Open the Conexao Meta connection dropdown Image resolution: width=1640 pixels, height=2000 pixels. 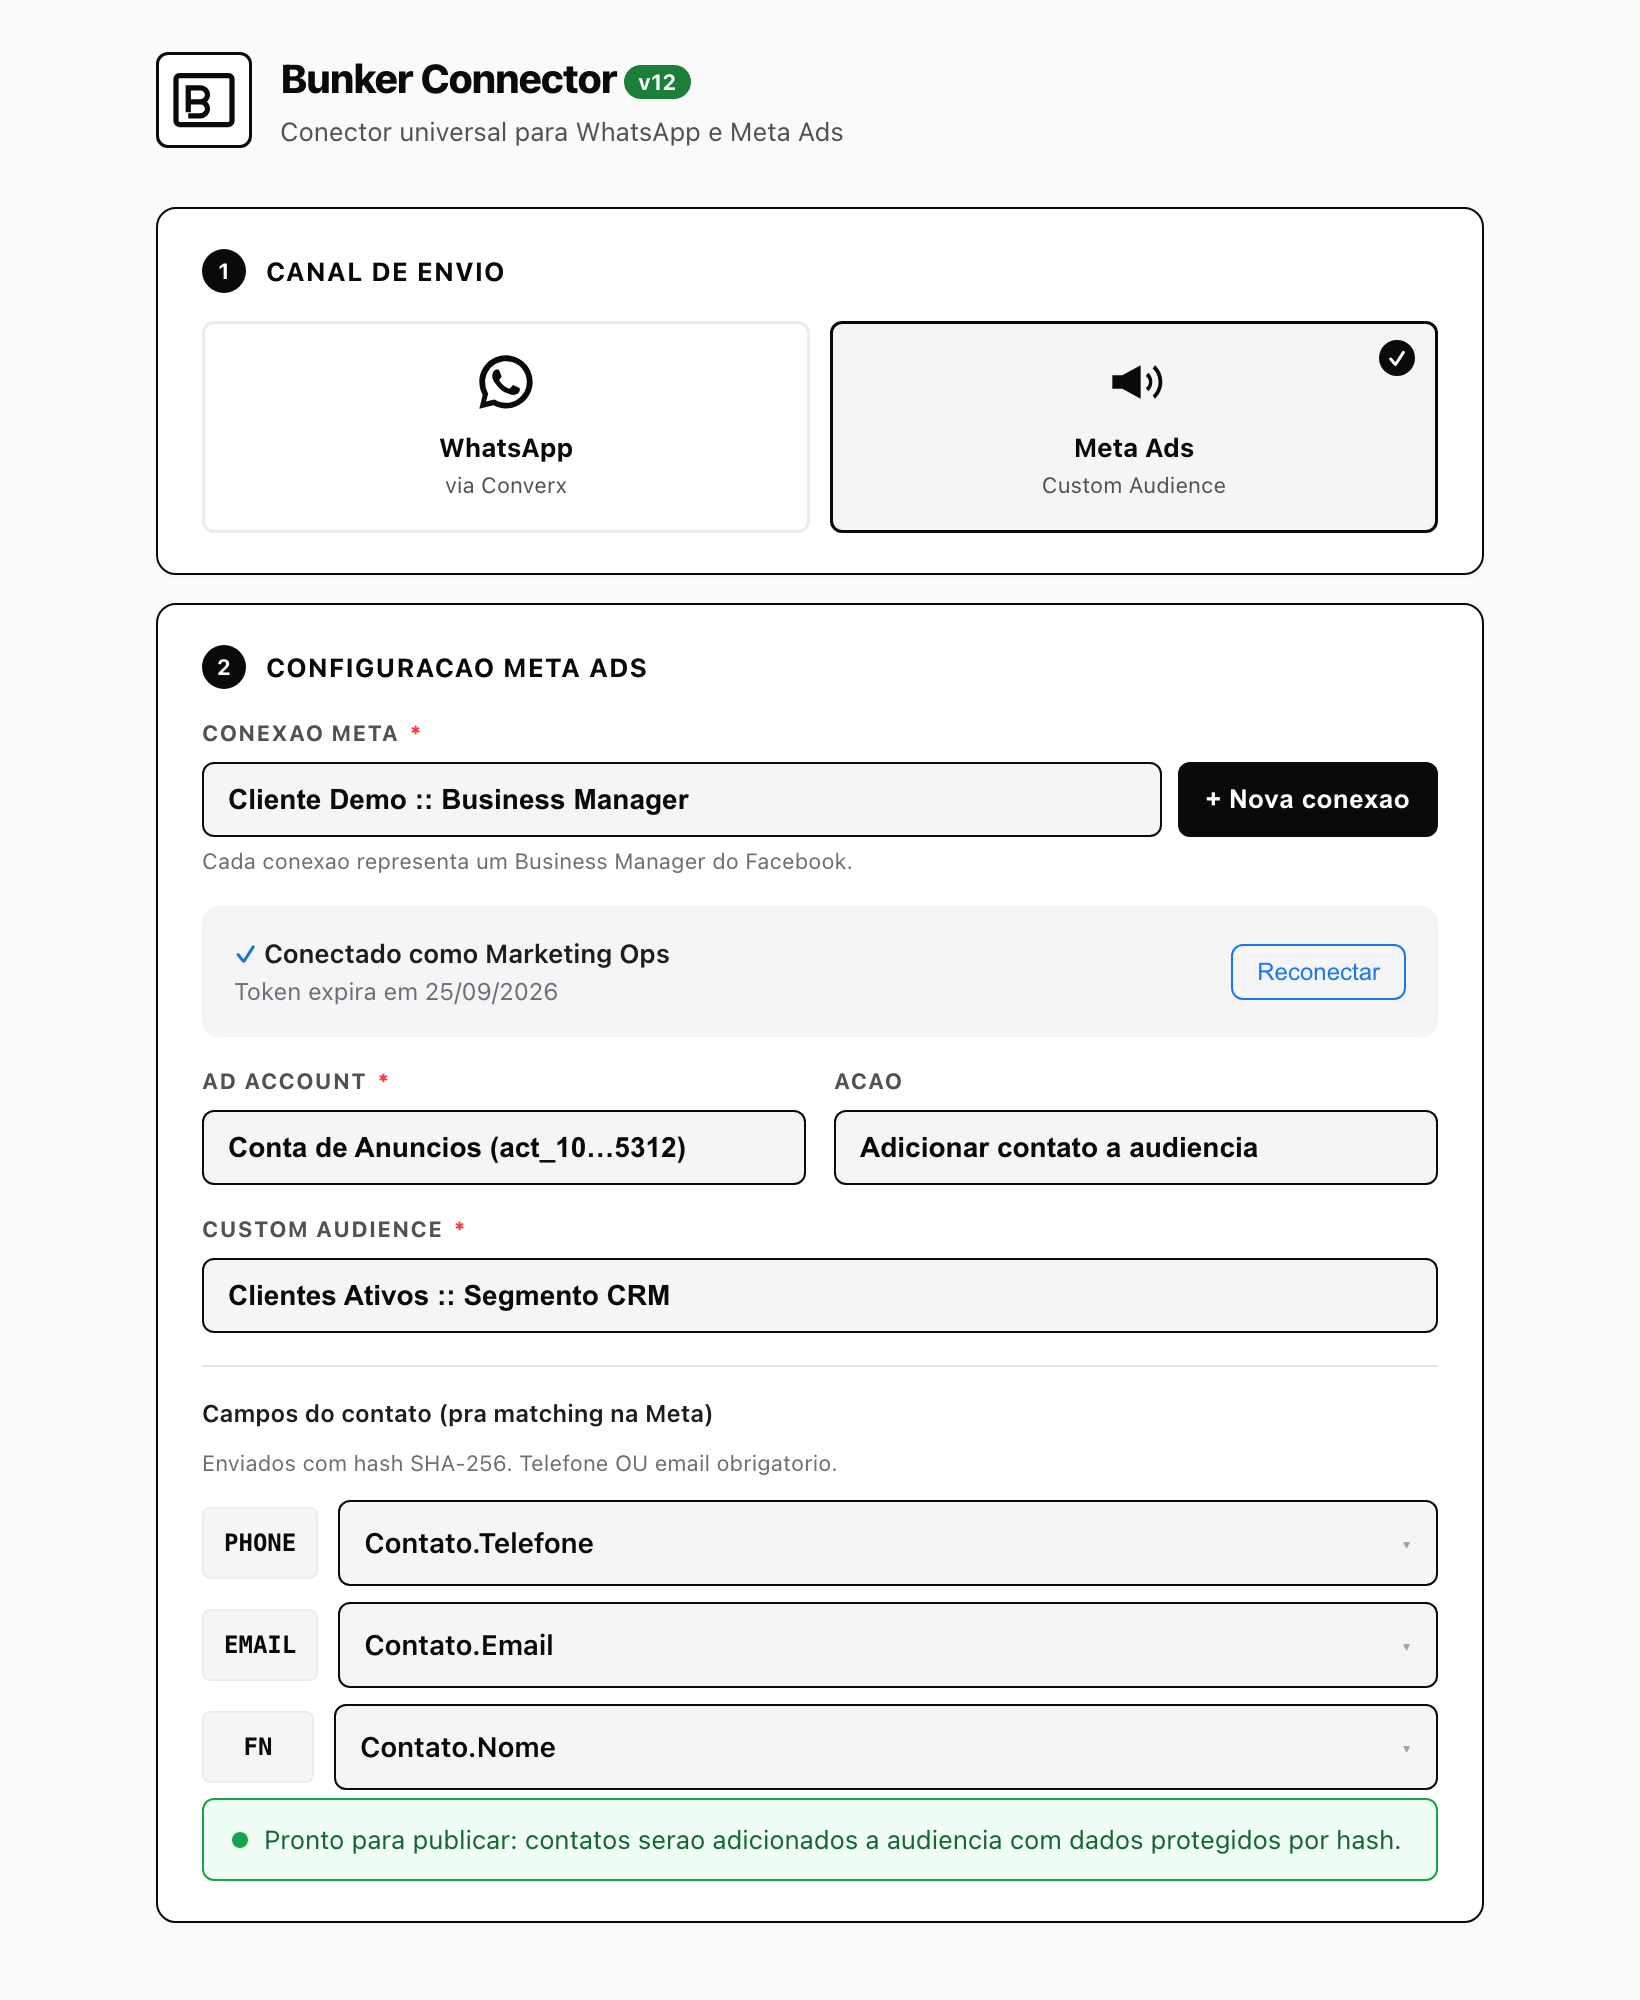682,800
